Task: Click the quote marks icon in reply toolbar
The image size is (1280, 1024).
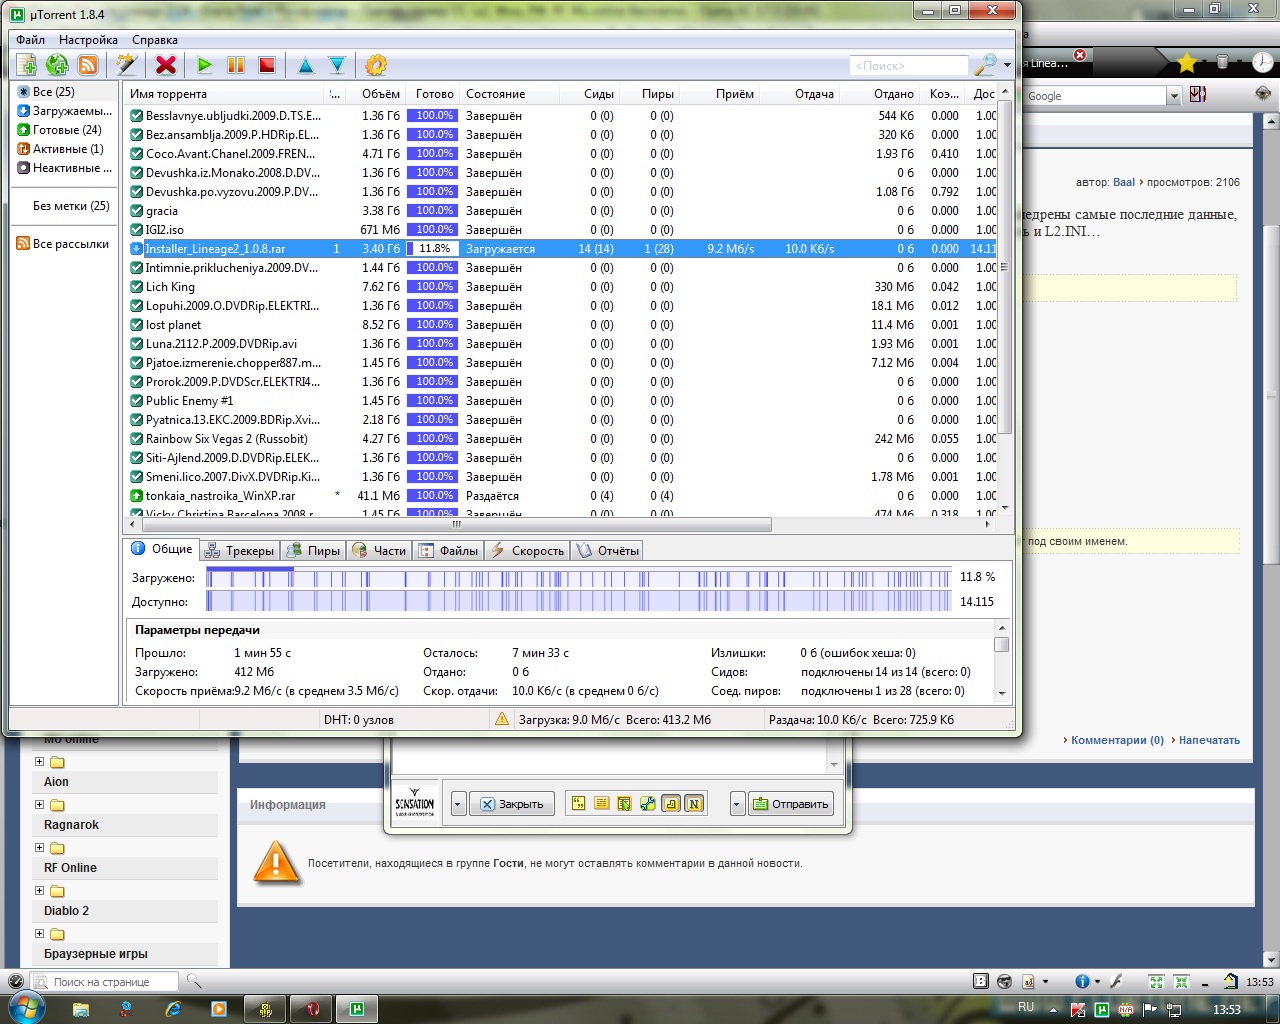Action: point(578,803)
